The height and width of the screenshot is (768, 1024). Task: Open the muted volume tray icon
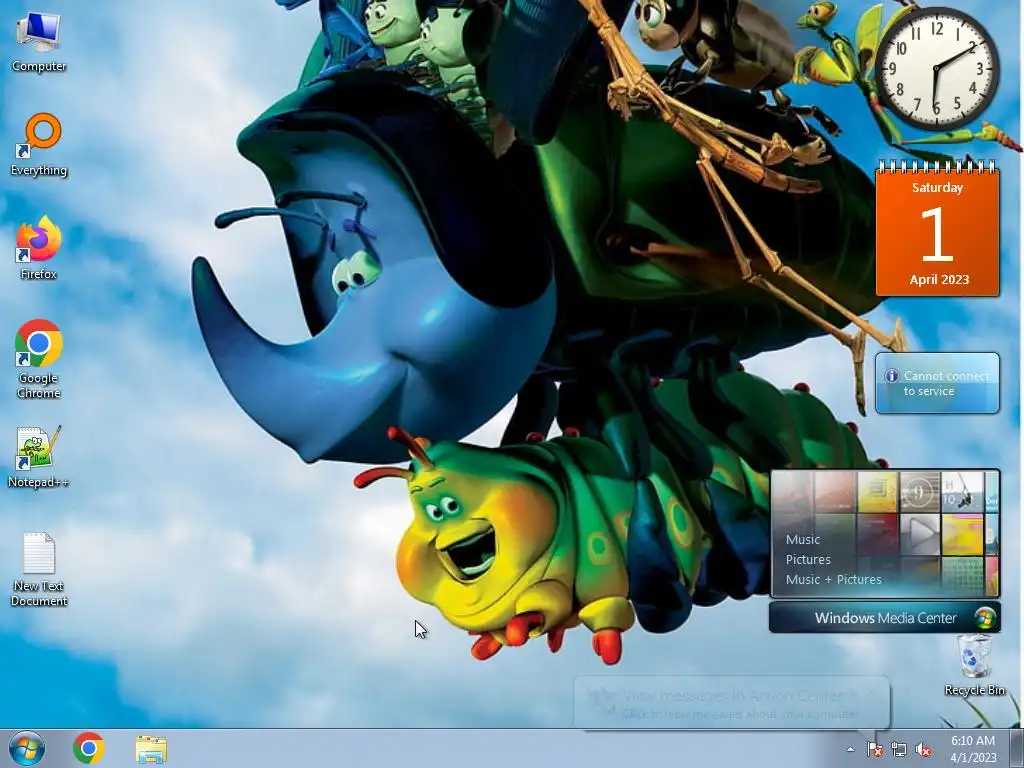pyautogui.click(x=923, y=749)
